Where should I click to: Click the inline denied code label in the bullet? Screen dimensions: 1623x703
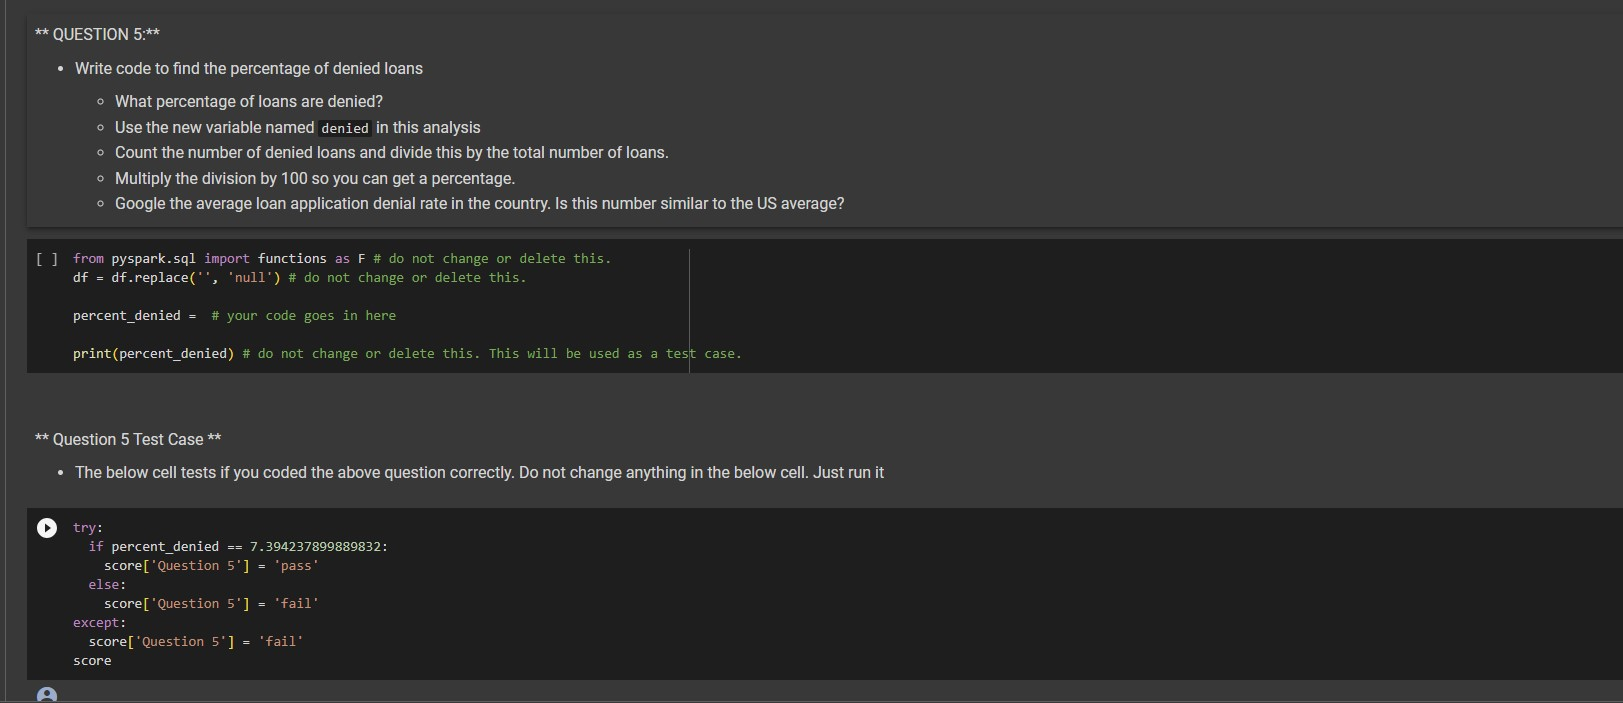click(x=345, y=128)
